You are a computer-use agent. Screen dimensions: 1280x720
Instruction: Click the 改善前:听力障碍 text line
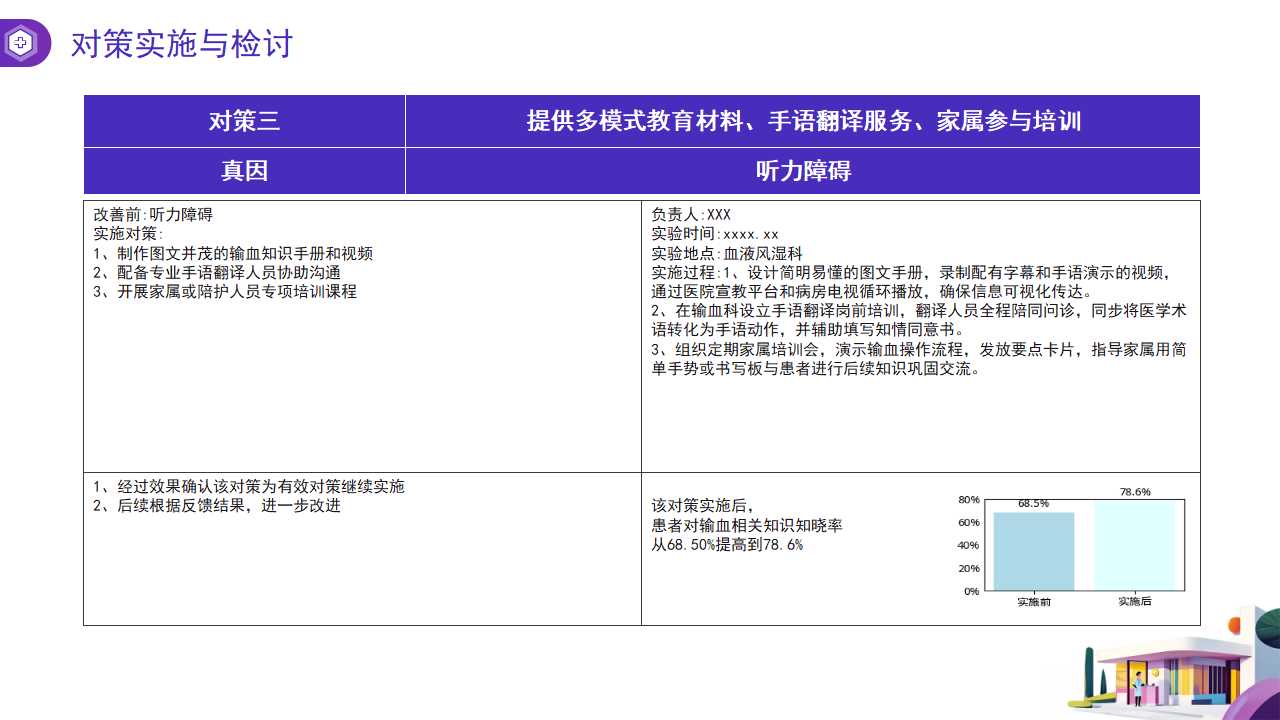[153, 215]
